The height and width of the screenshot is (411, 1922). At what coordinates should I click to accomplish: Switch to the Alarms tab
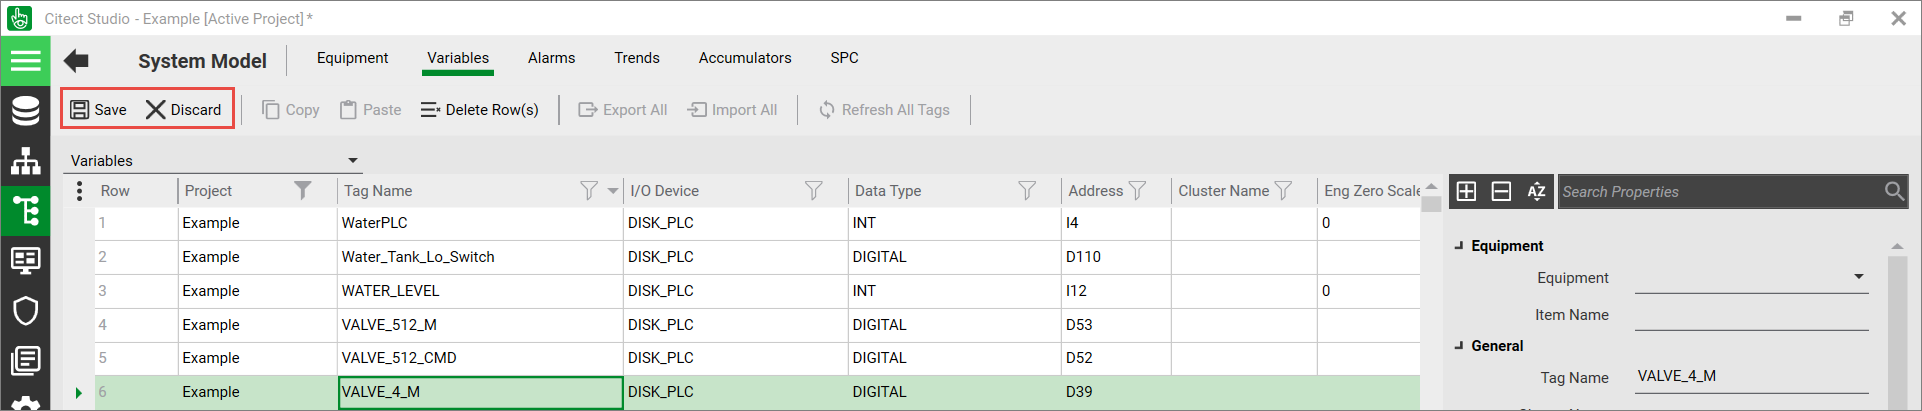click(x=551, y=58)
